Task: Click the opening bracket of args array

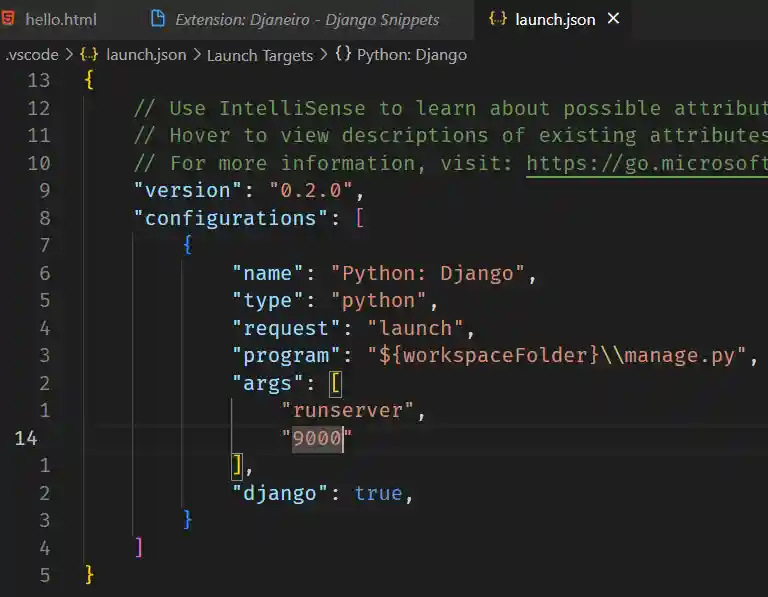Action: click(335, 383)
